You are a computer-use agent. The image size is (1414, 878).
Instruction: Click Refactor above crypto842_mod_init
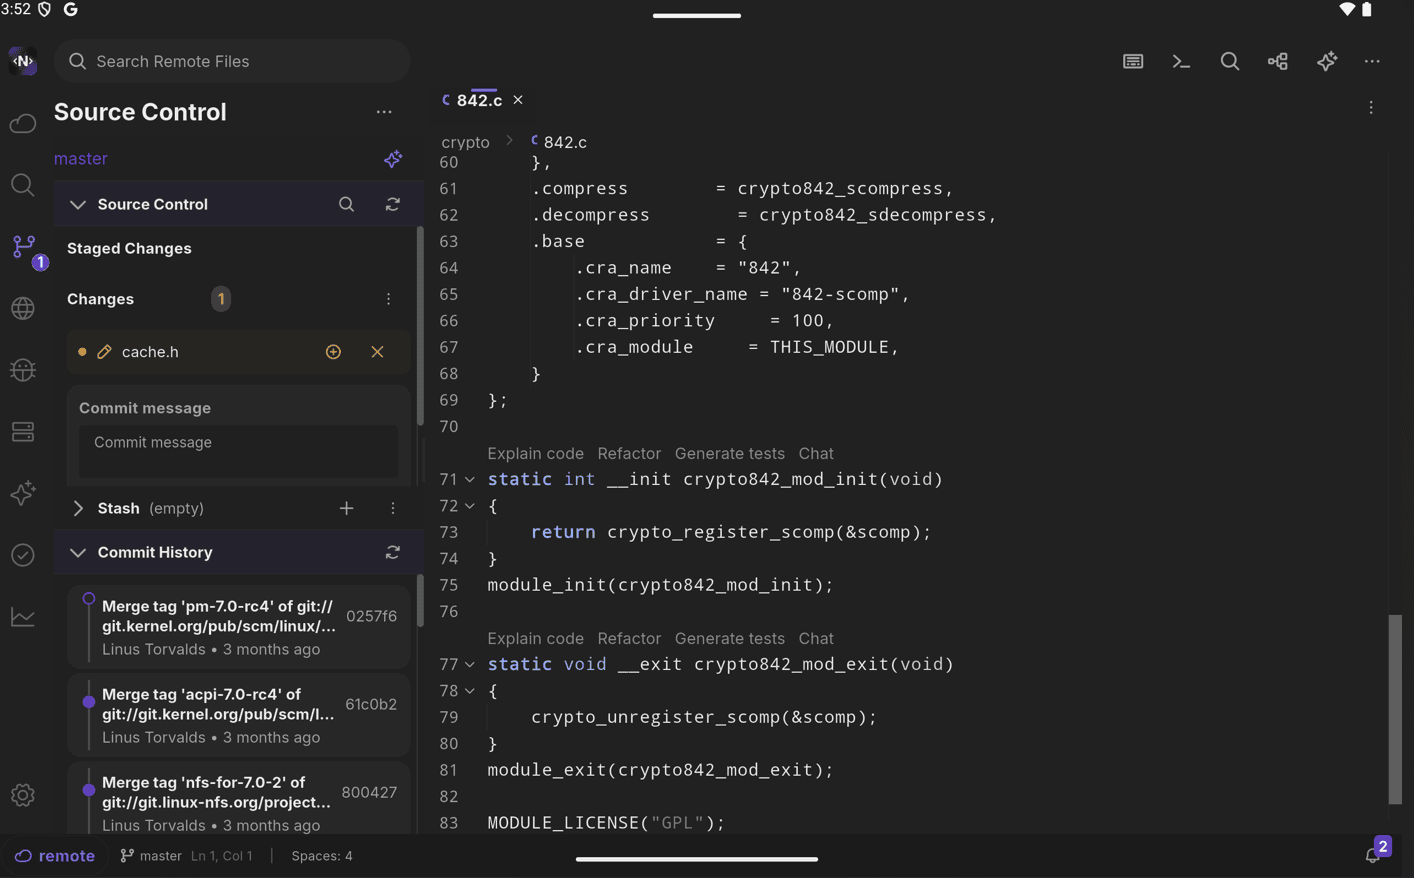click(x=629, y=453)
